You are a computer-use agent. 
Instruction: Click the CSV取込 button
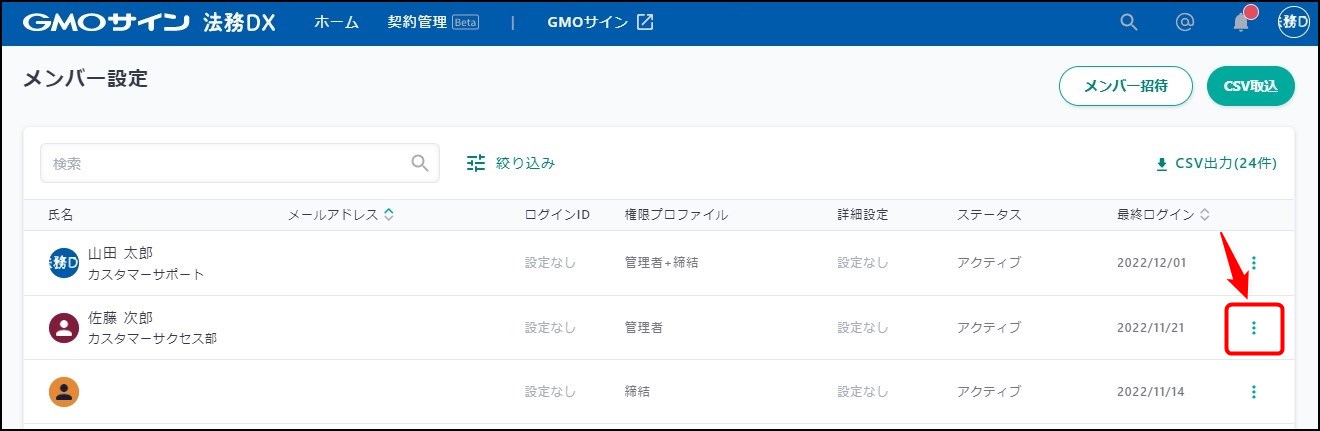[x=1251, y=86]
